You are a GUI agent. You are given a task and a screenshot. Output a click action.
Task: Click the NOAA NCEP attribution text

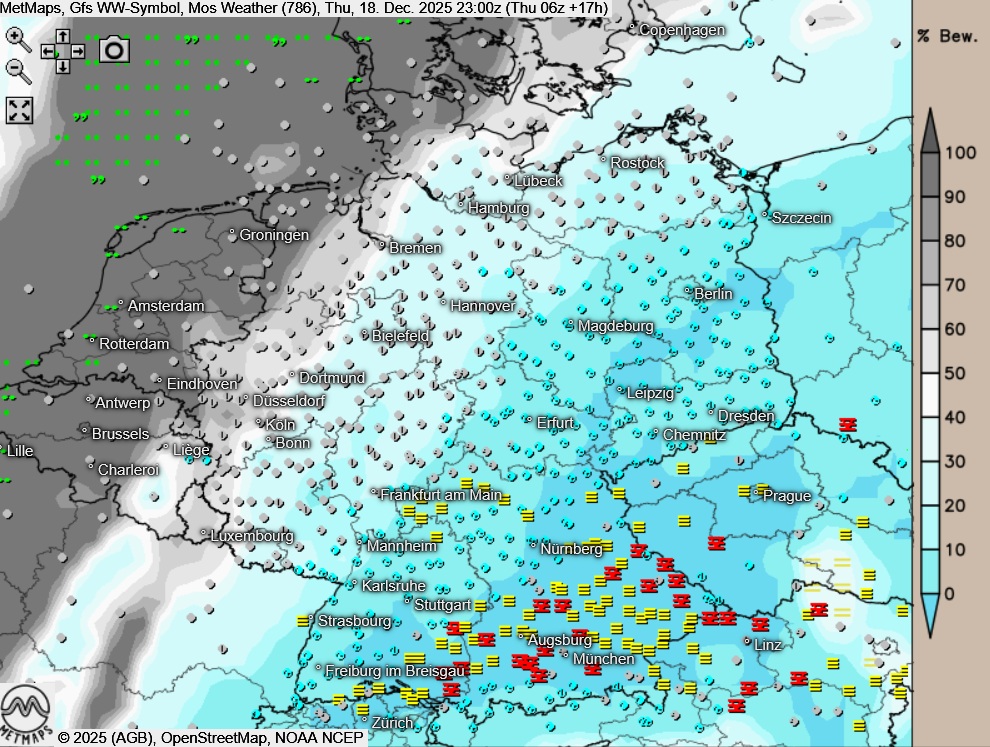319,738
